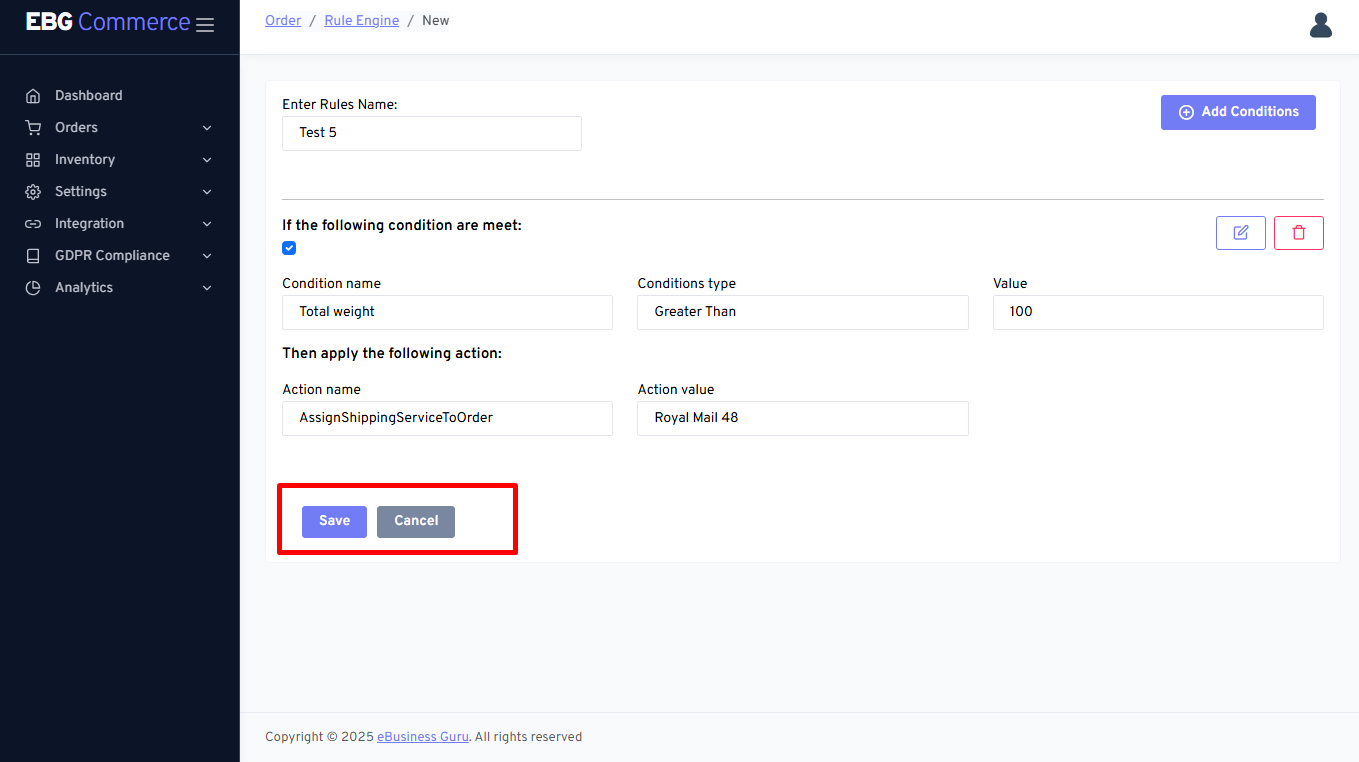
Task: Expand the Inventory menu chevron
Action: (x=207, y=160)
